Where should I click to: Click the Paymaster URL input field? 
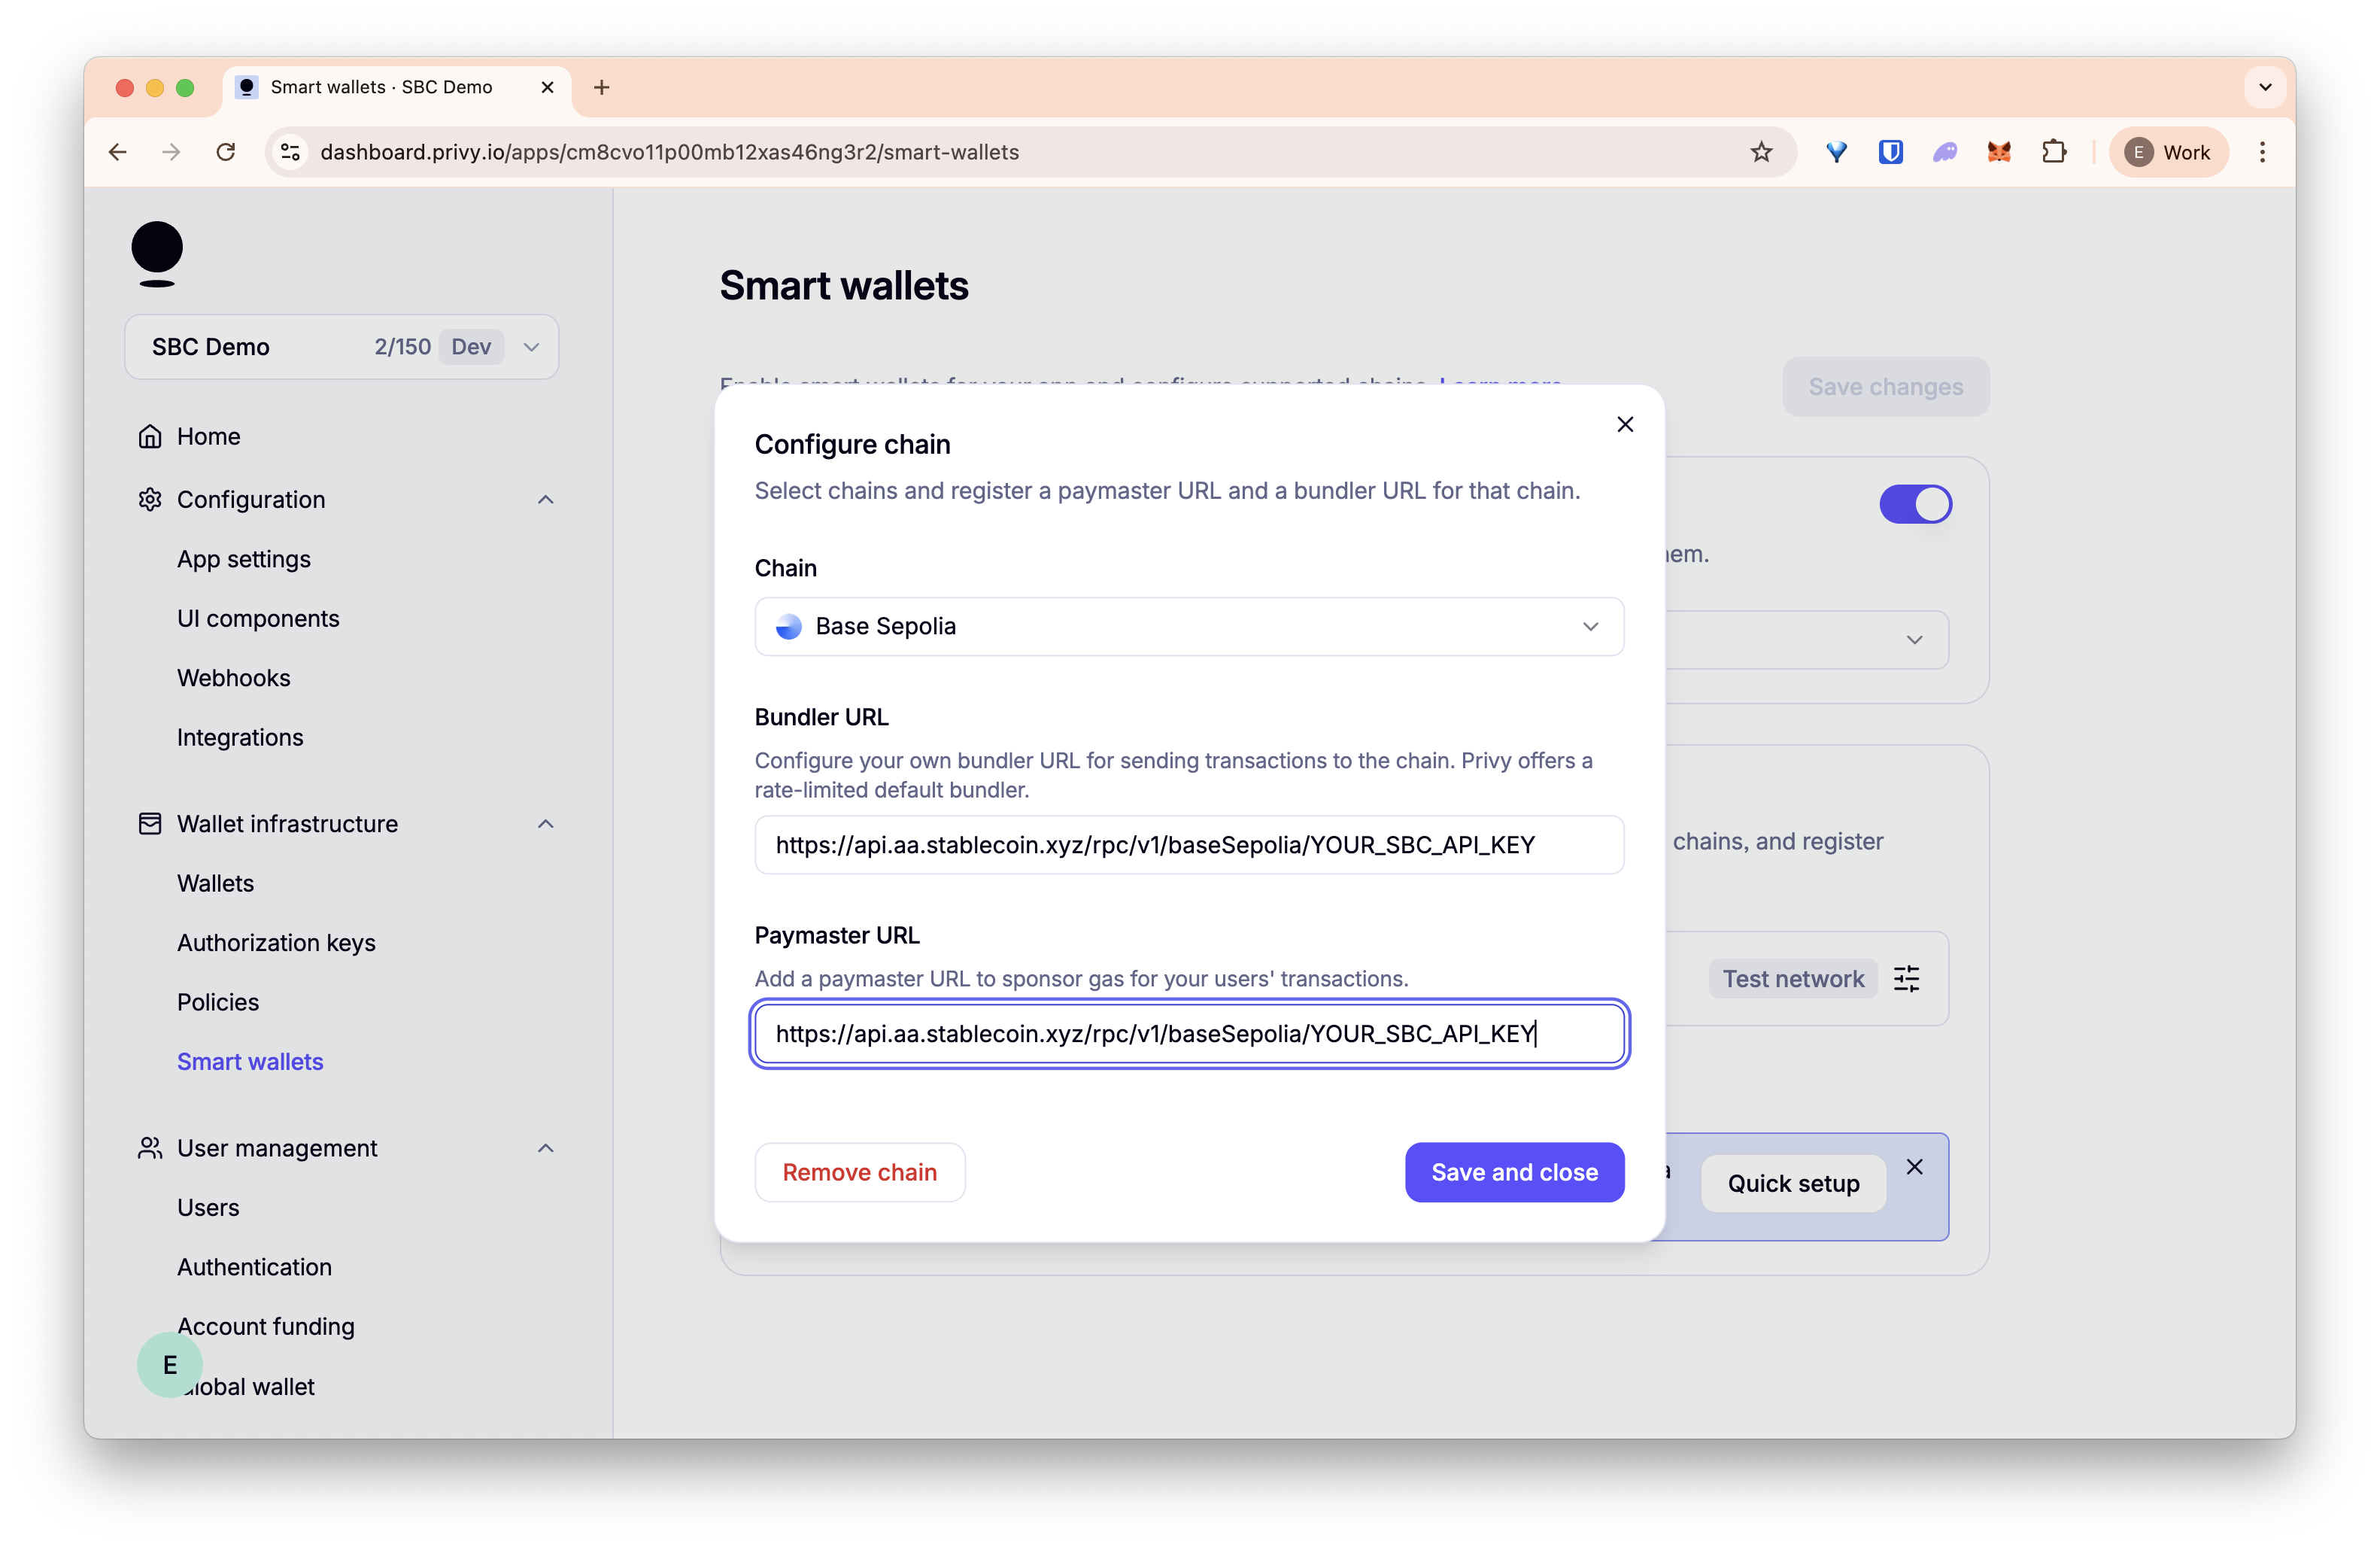1189,1034
